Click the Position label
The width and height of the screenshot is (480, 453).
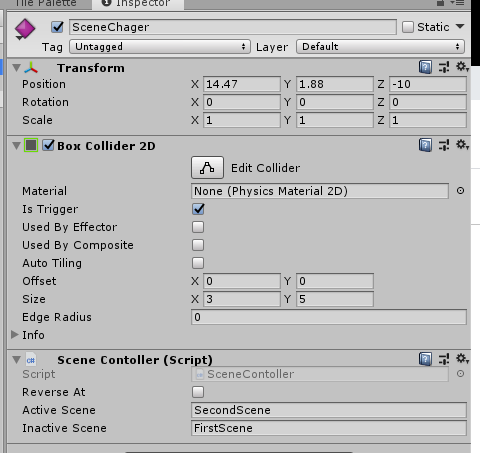(44, 84)
